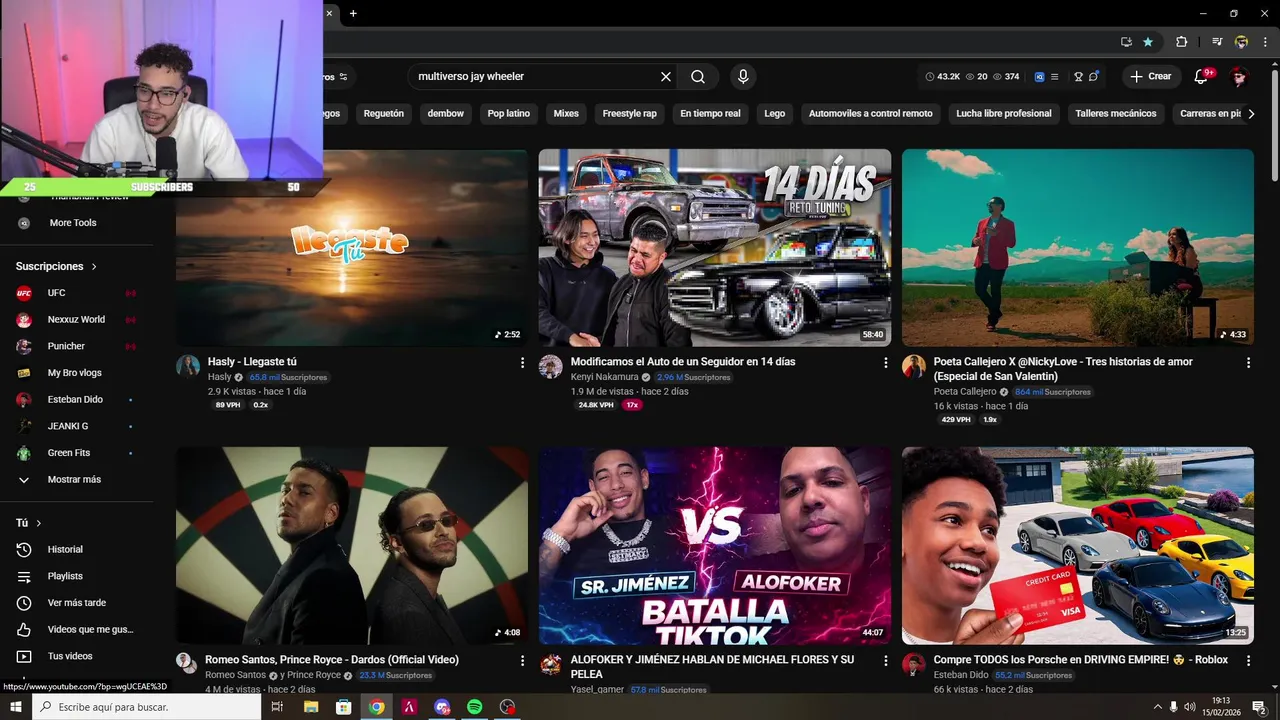Bookmark this page with the star icon

point(1148,42)
